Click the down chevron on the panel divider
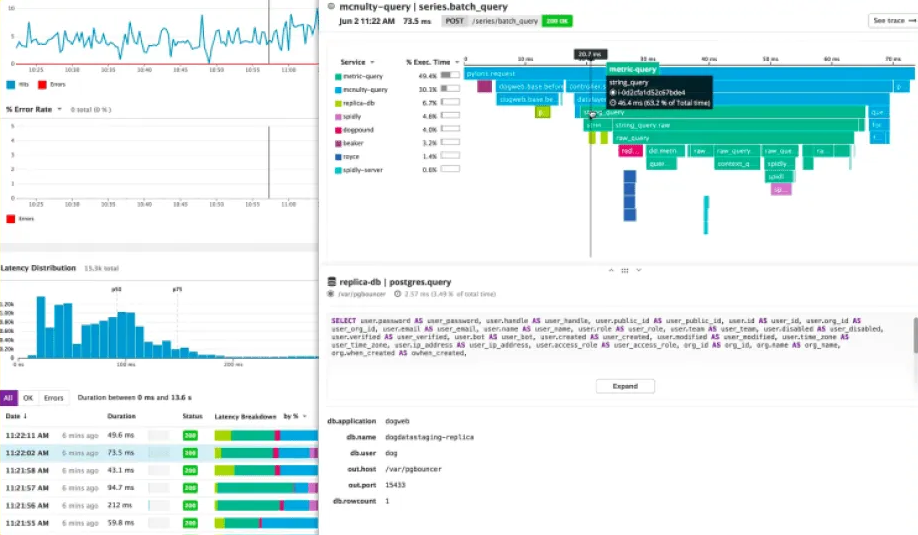 [x=639, y=270]
